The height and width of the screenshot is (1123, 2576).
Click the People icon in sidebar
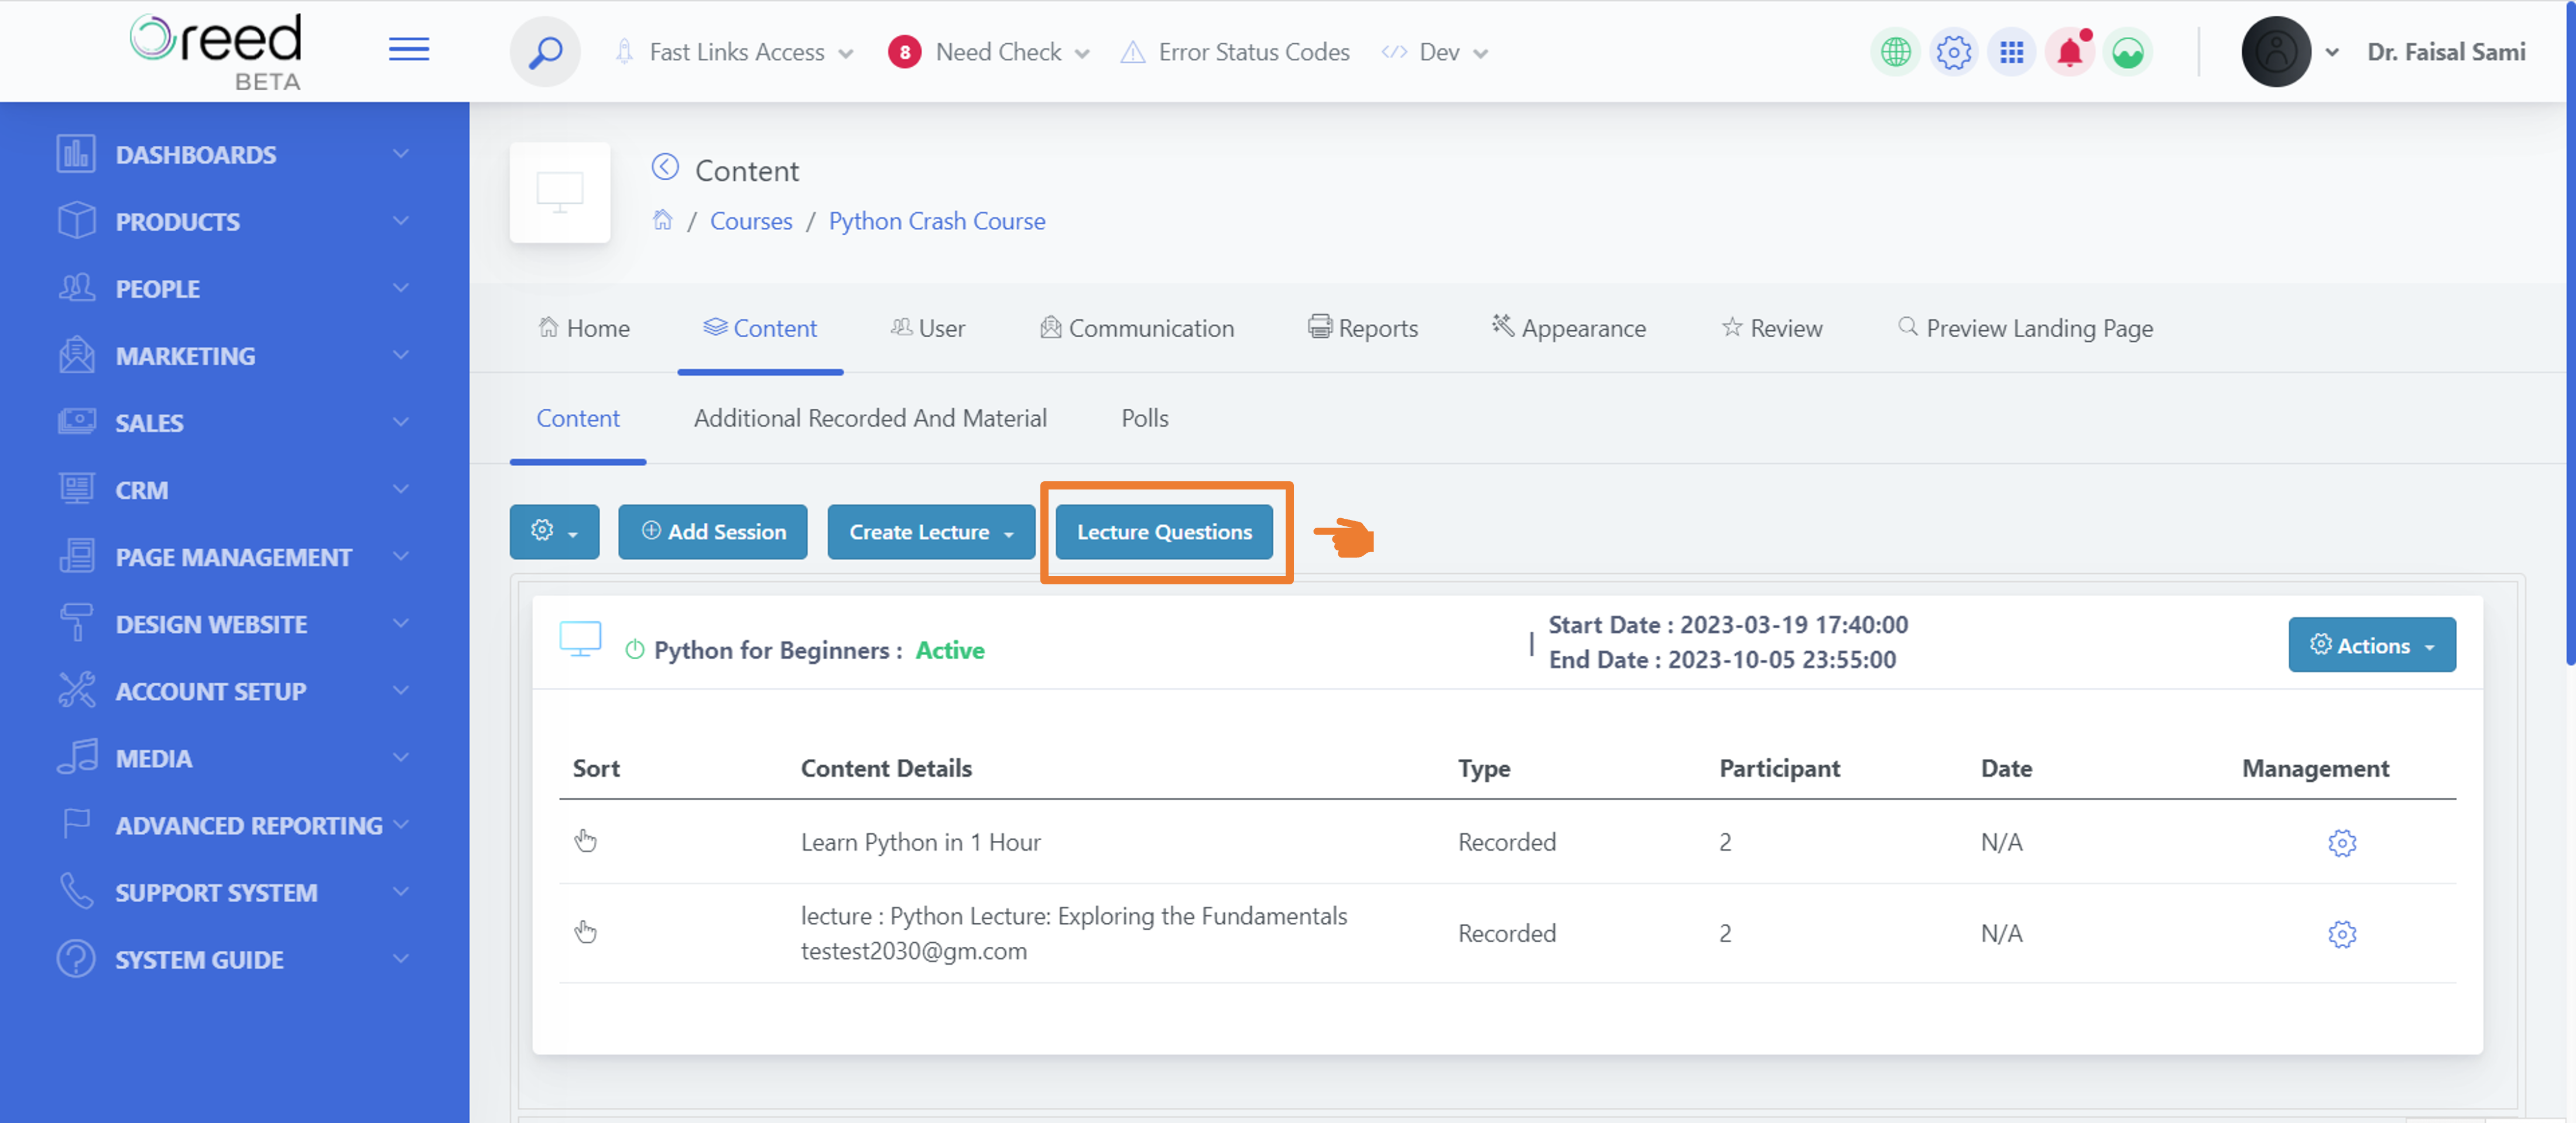[76, 288]
